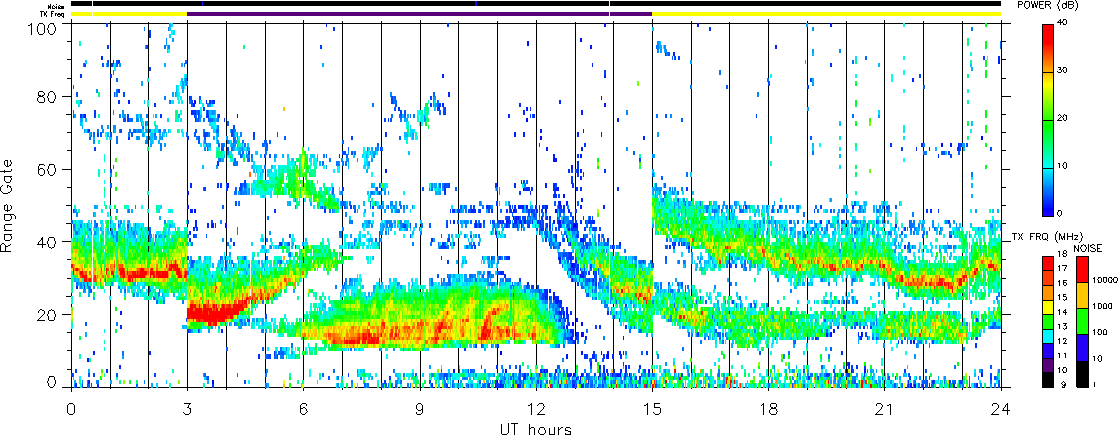Viewport: 1118px width, 435px height.
Task: Click the "15" label on the UT hours axis
Action: [x=652, y=409]
